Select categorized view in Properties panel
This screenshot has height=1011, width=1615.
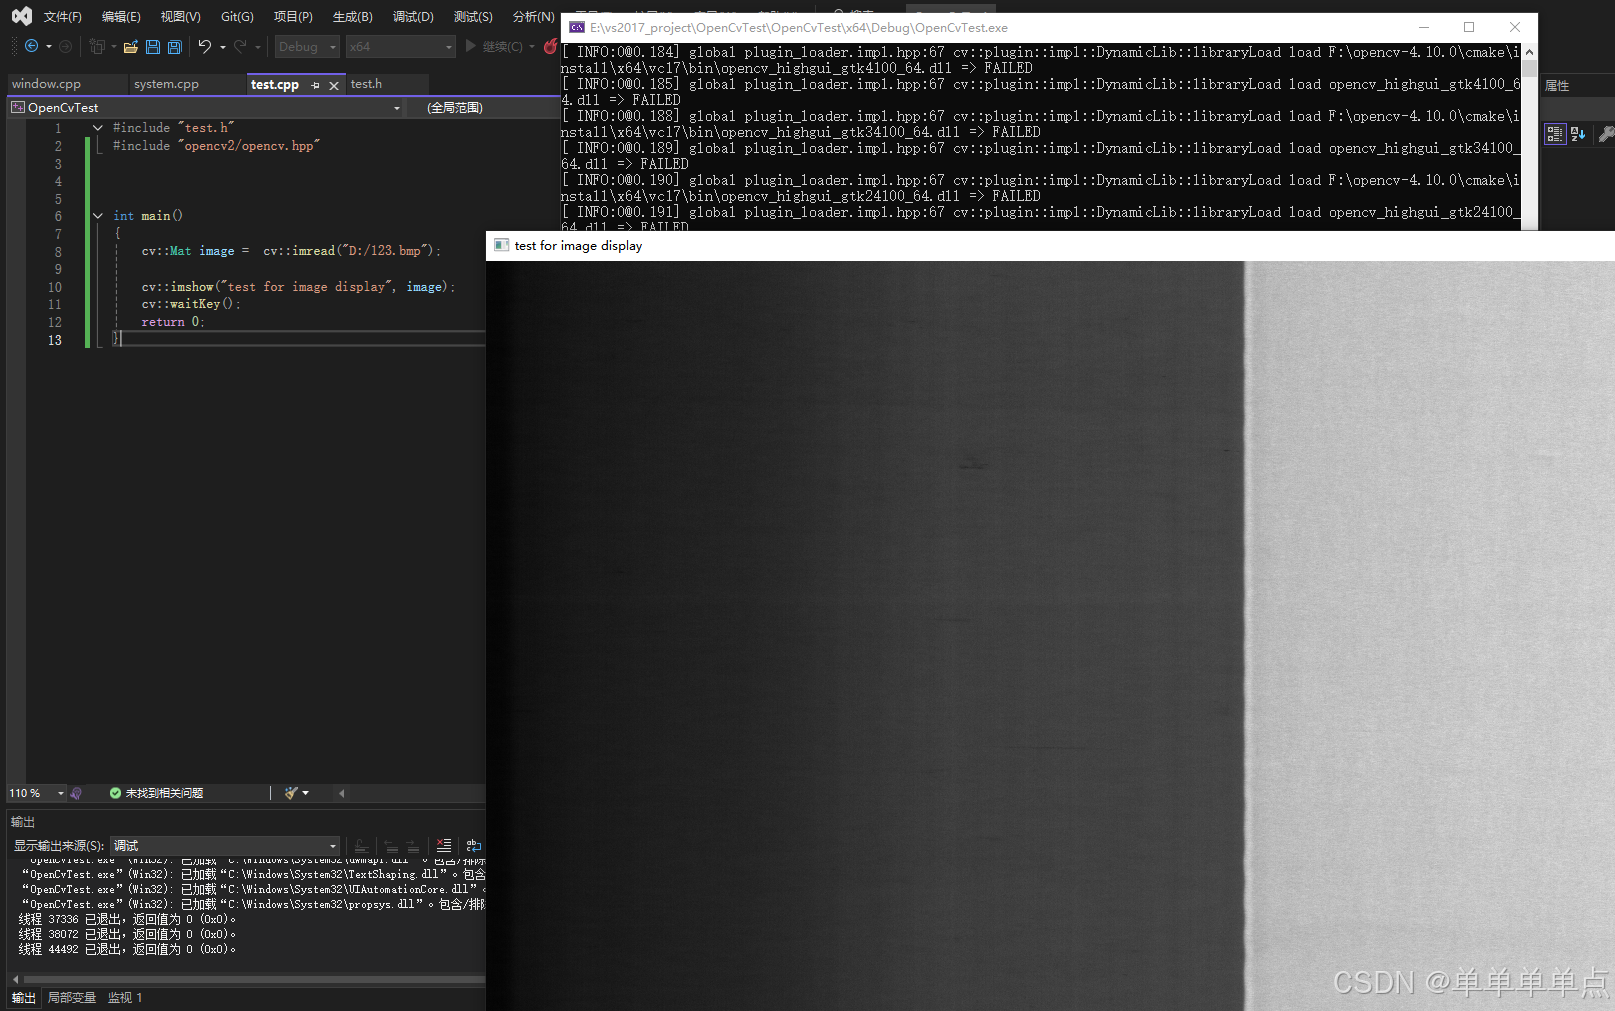point(1555,133)
